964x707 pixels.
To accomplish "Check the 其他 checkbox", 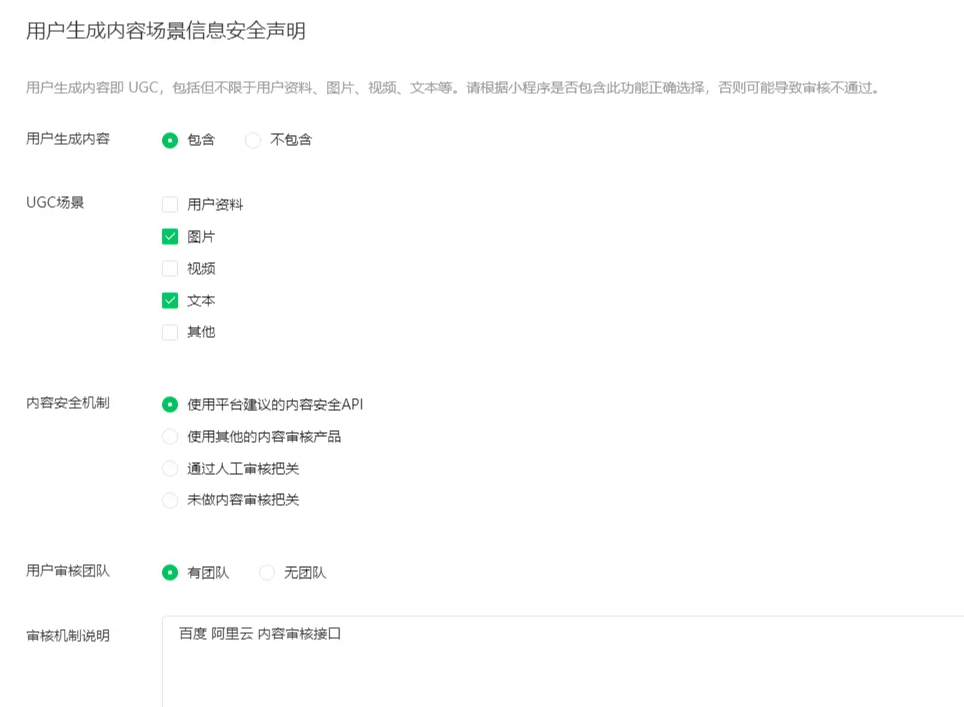I will point(170,332).
